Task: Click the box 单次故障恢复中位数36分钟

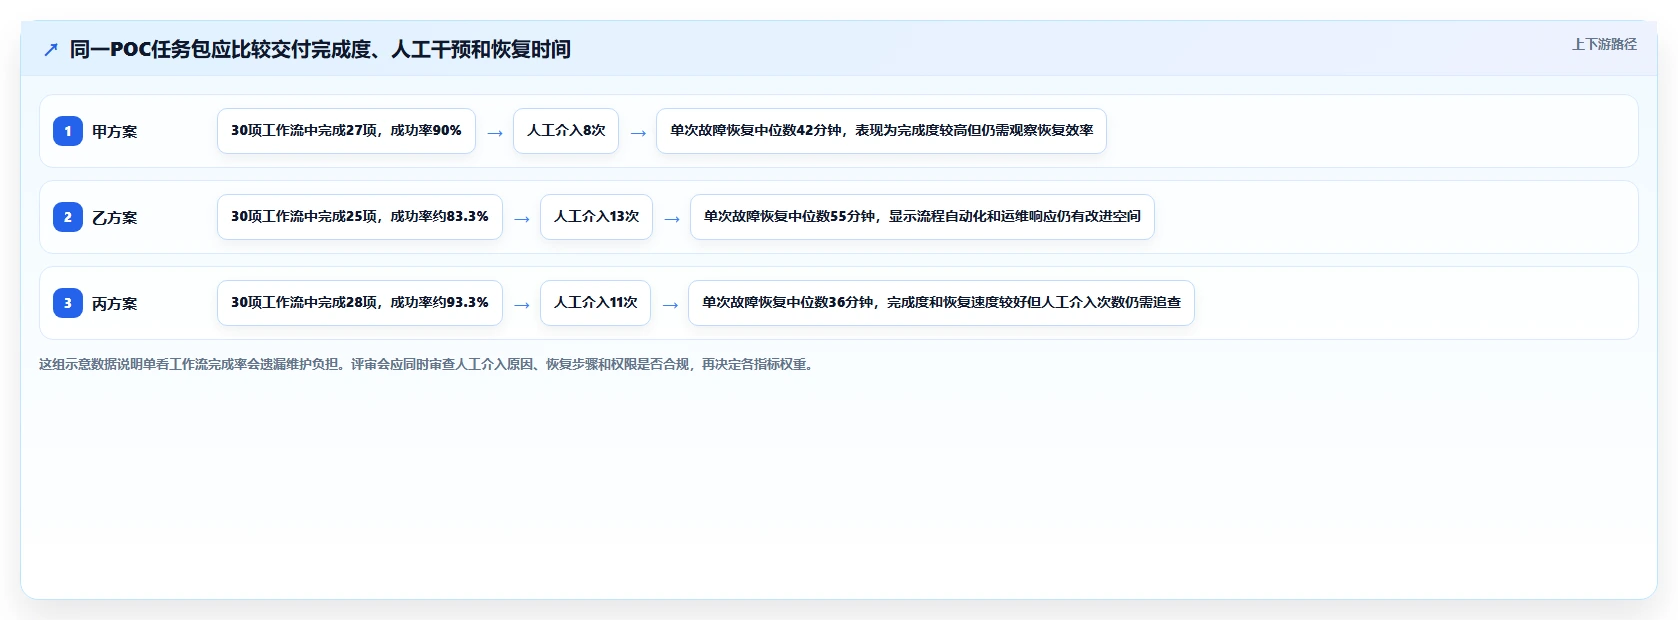Action: 941,303
